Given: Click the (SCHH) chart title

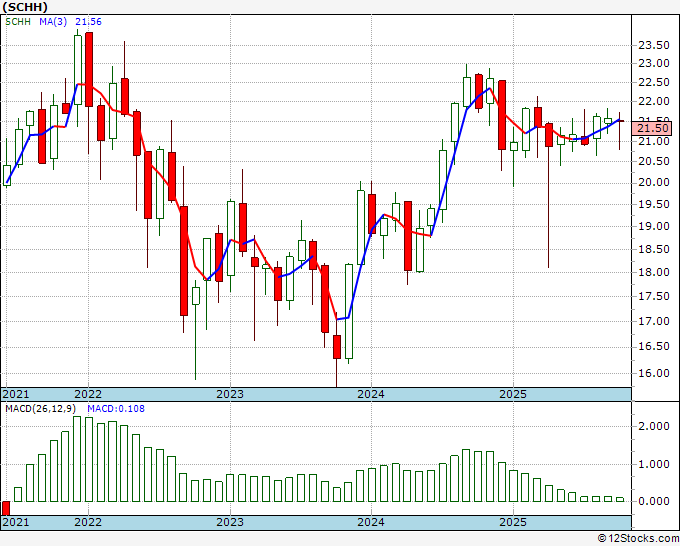Looking at the screenshot, I should coord(25,7).
